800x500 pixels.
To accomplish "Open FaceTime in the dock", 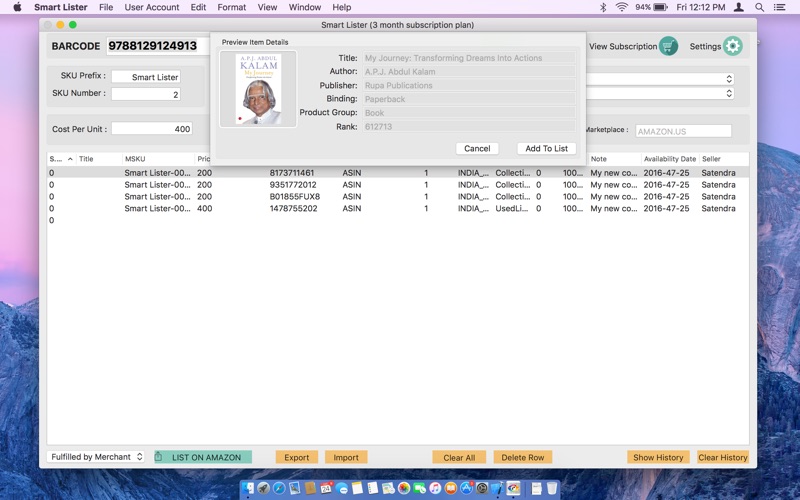I will [x=419, y=488].
